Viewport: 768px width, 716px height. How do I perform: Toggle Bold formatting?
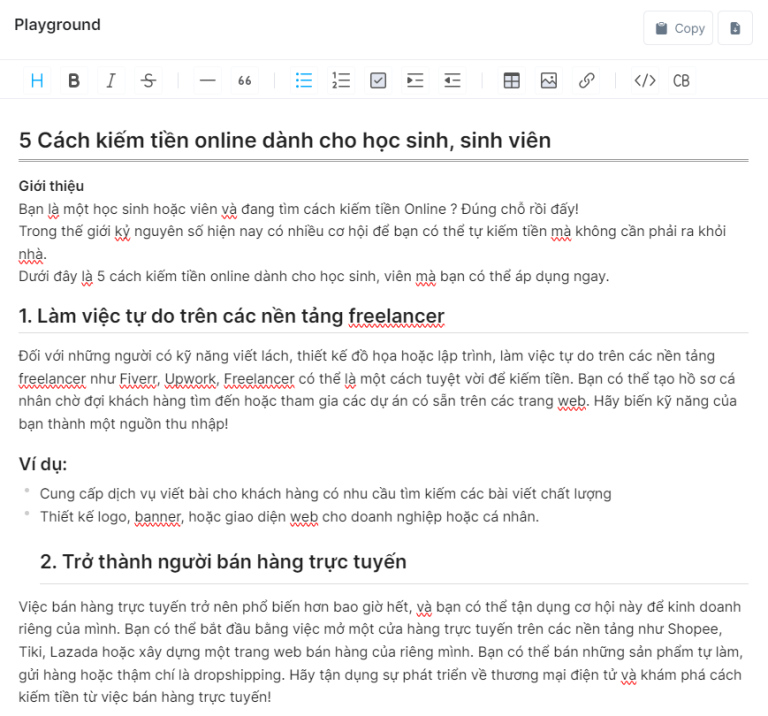tap(74, 80)
